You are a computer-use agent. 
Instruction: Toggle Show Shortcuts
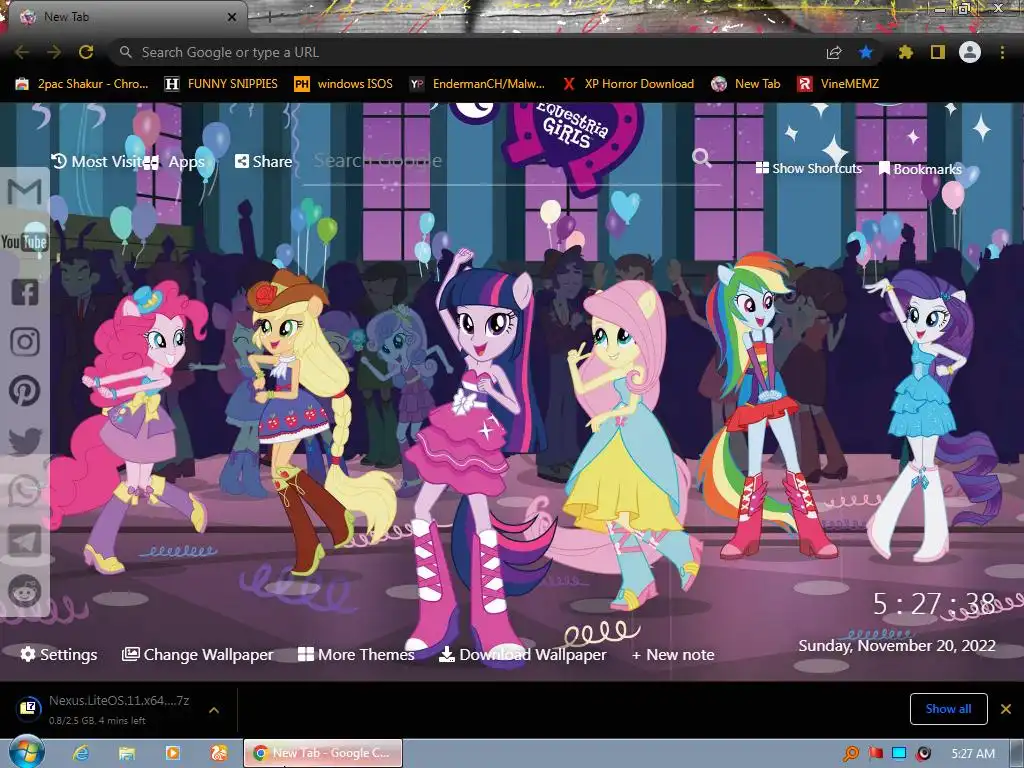[808, 168]
